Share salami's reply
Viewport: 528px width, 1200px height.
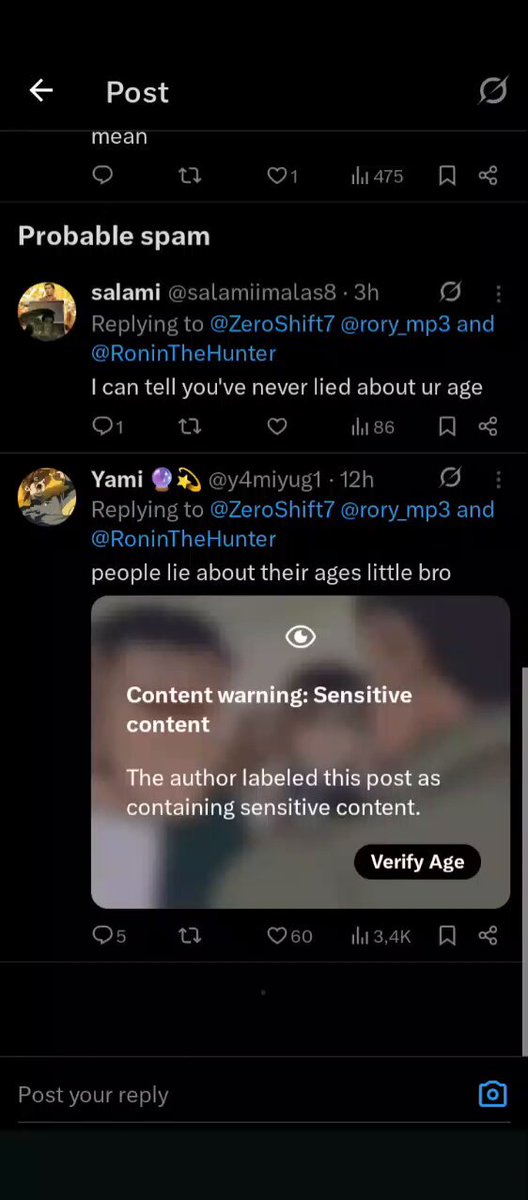coord(488,427)
